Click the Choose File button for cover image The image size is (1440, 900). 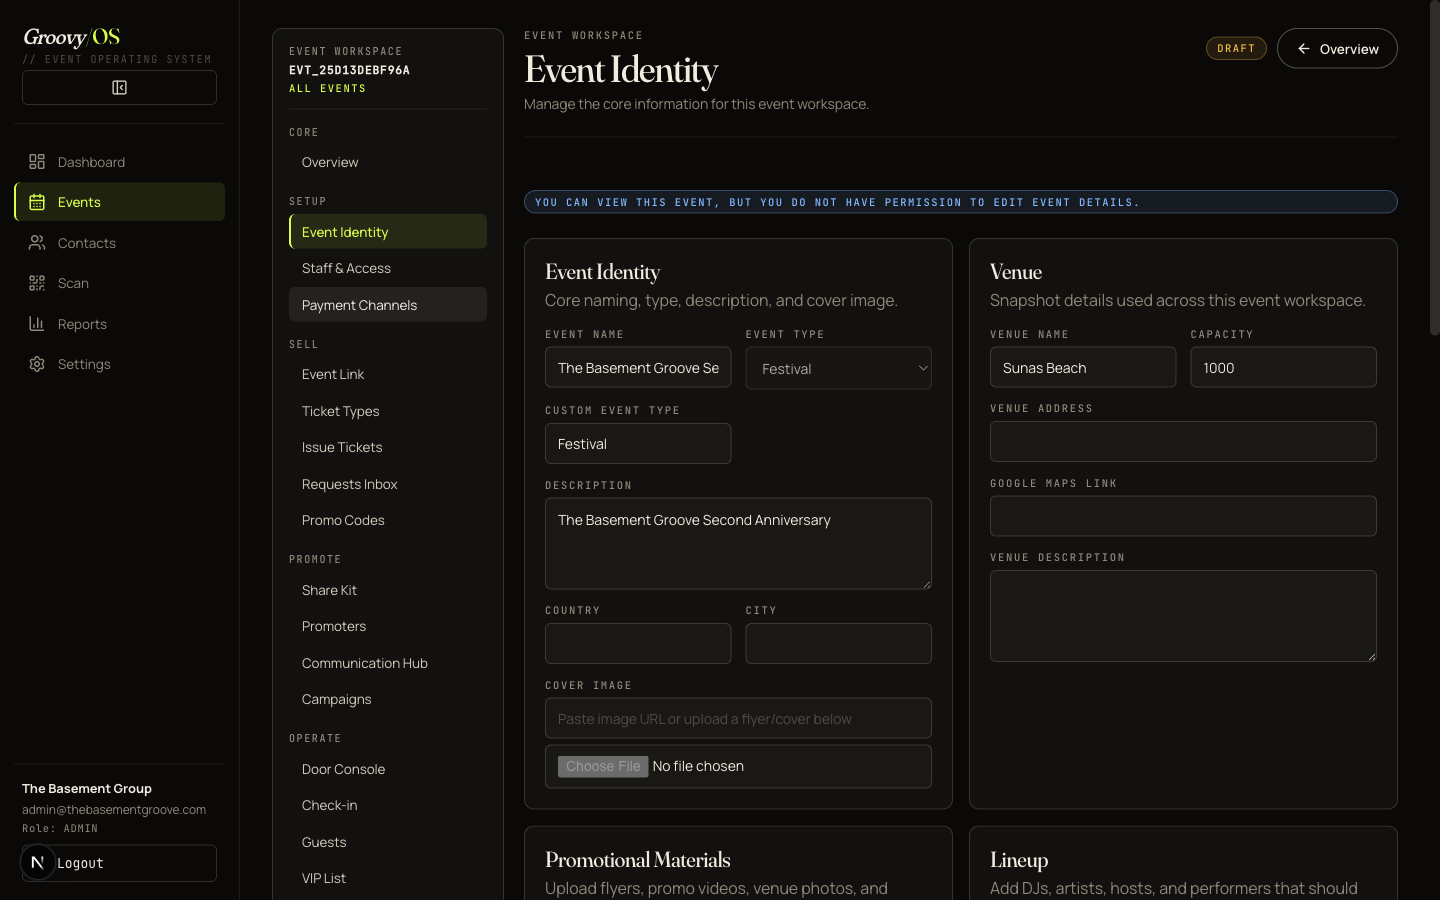(x=603, y=766)
